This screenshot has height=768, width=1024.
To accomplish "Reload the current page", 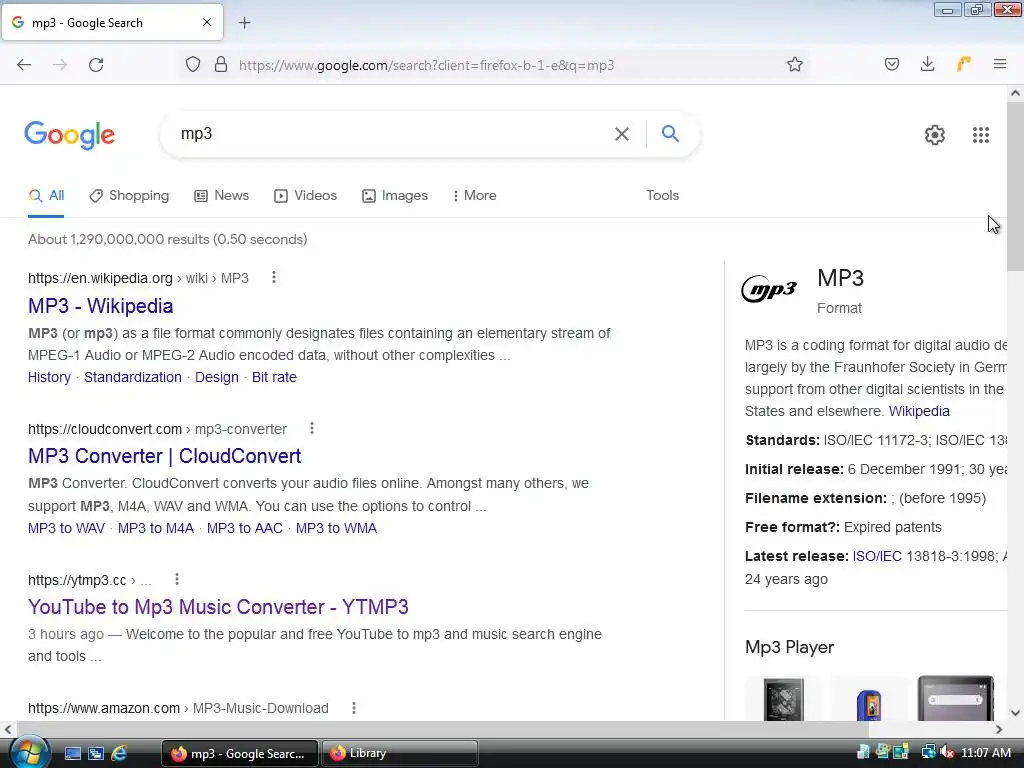I will click(x=96, y=65).
